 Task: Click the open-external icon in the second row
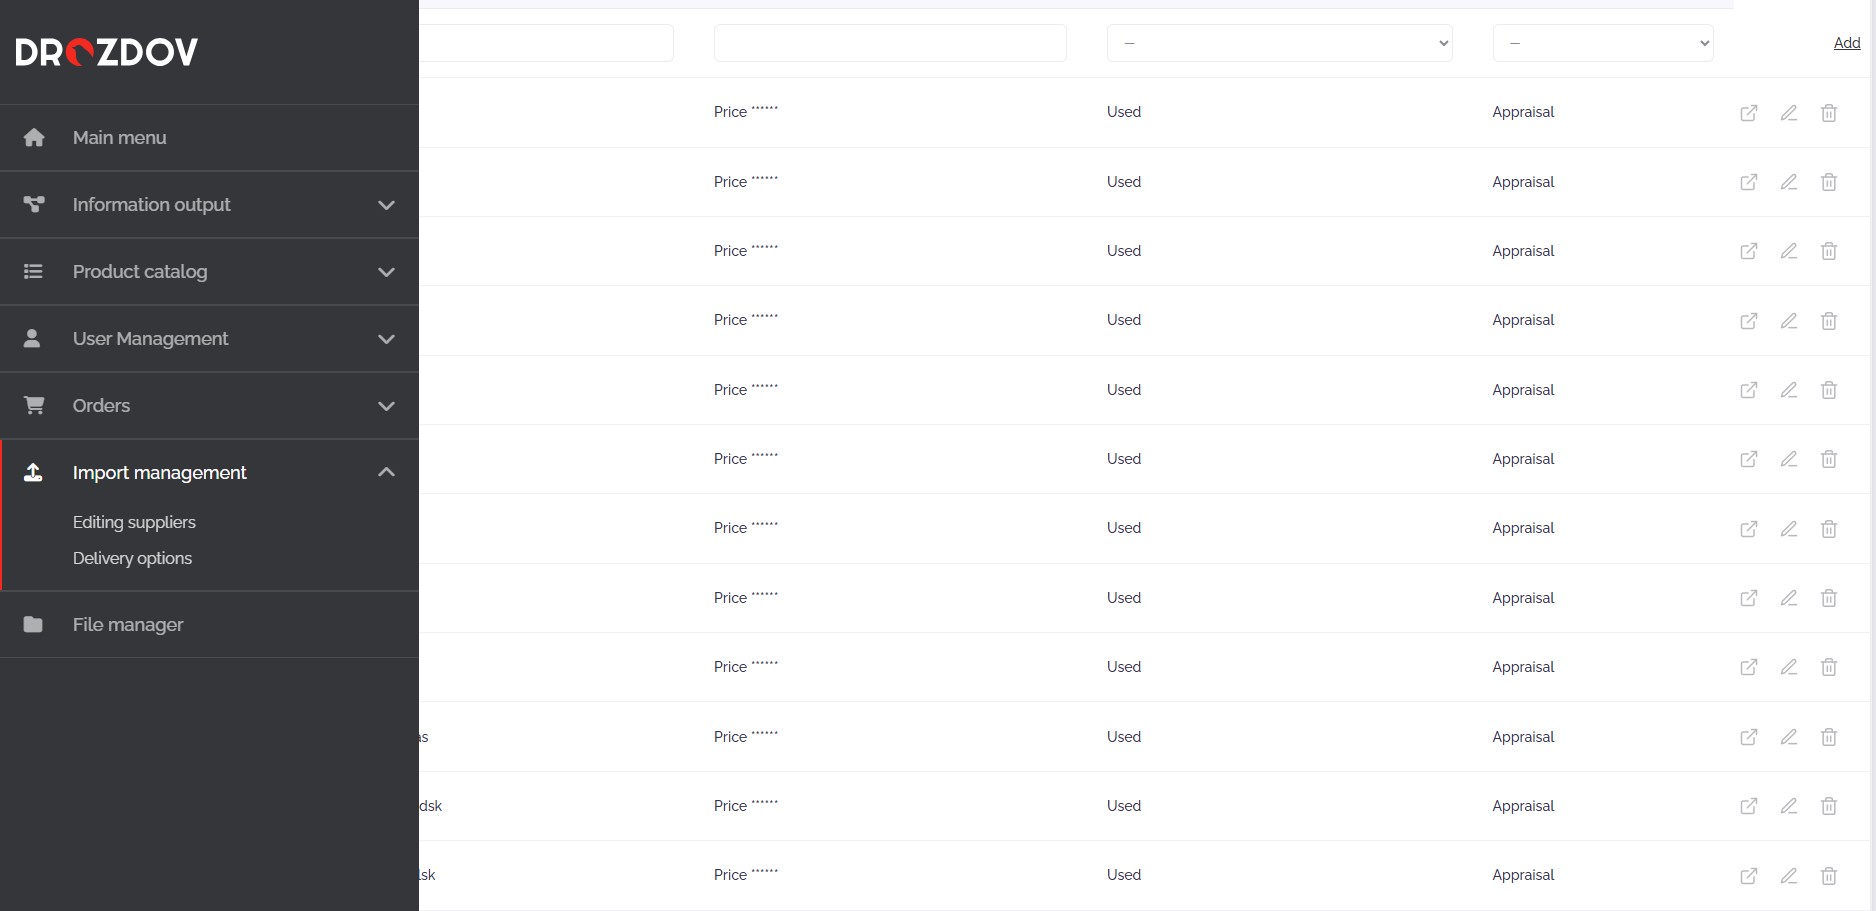pyautogui.click(x=1749, y=182)
